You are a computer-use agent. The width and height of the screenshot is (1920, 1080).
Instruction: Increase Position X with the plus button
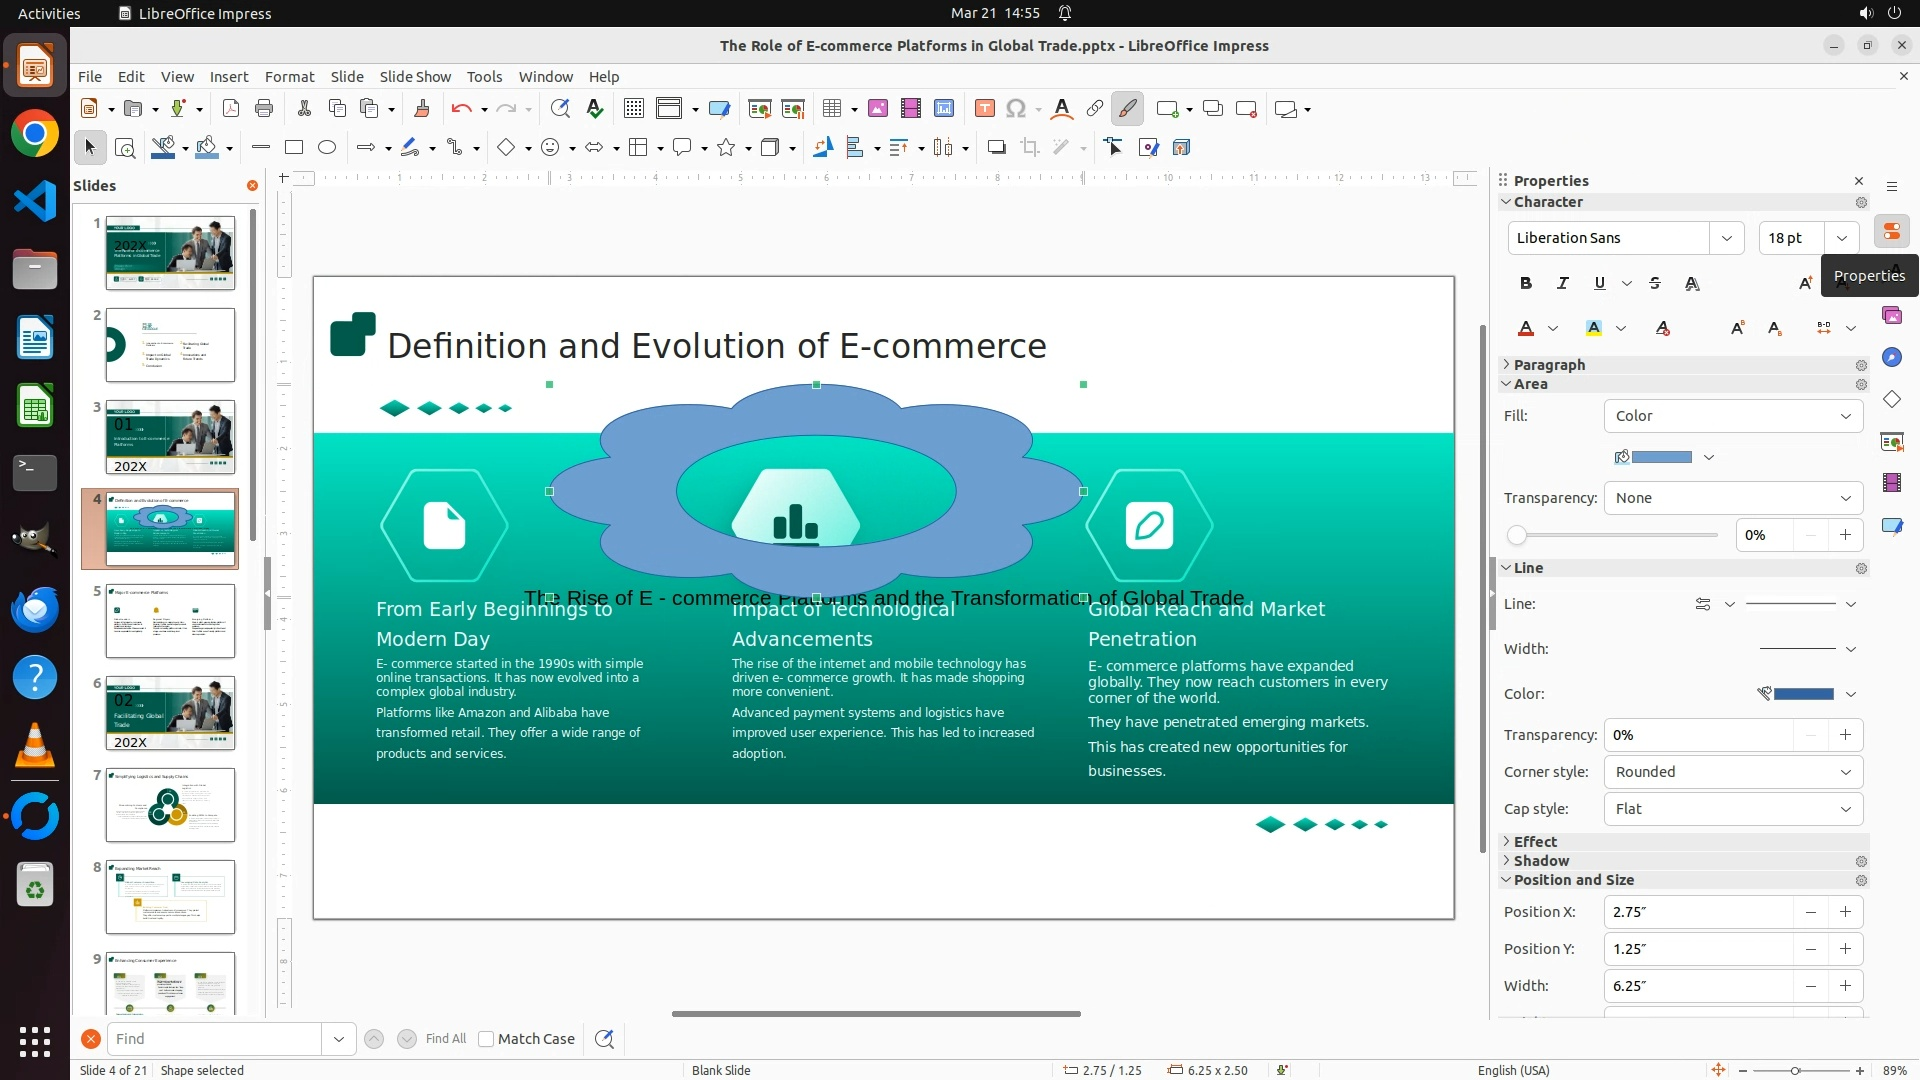point(1845,912)
